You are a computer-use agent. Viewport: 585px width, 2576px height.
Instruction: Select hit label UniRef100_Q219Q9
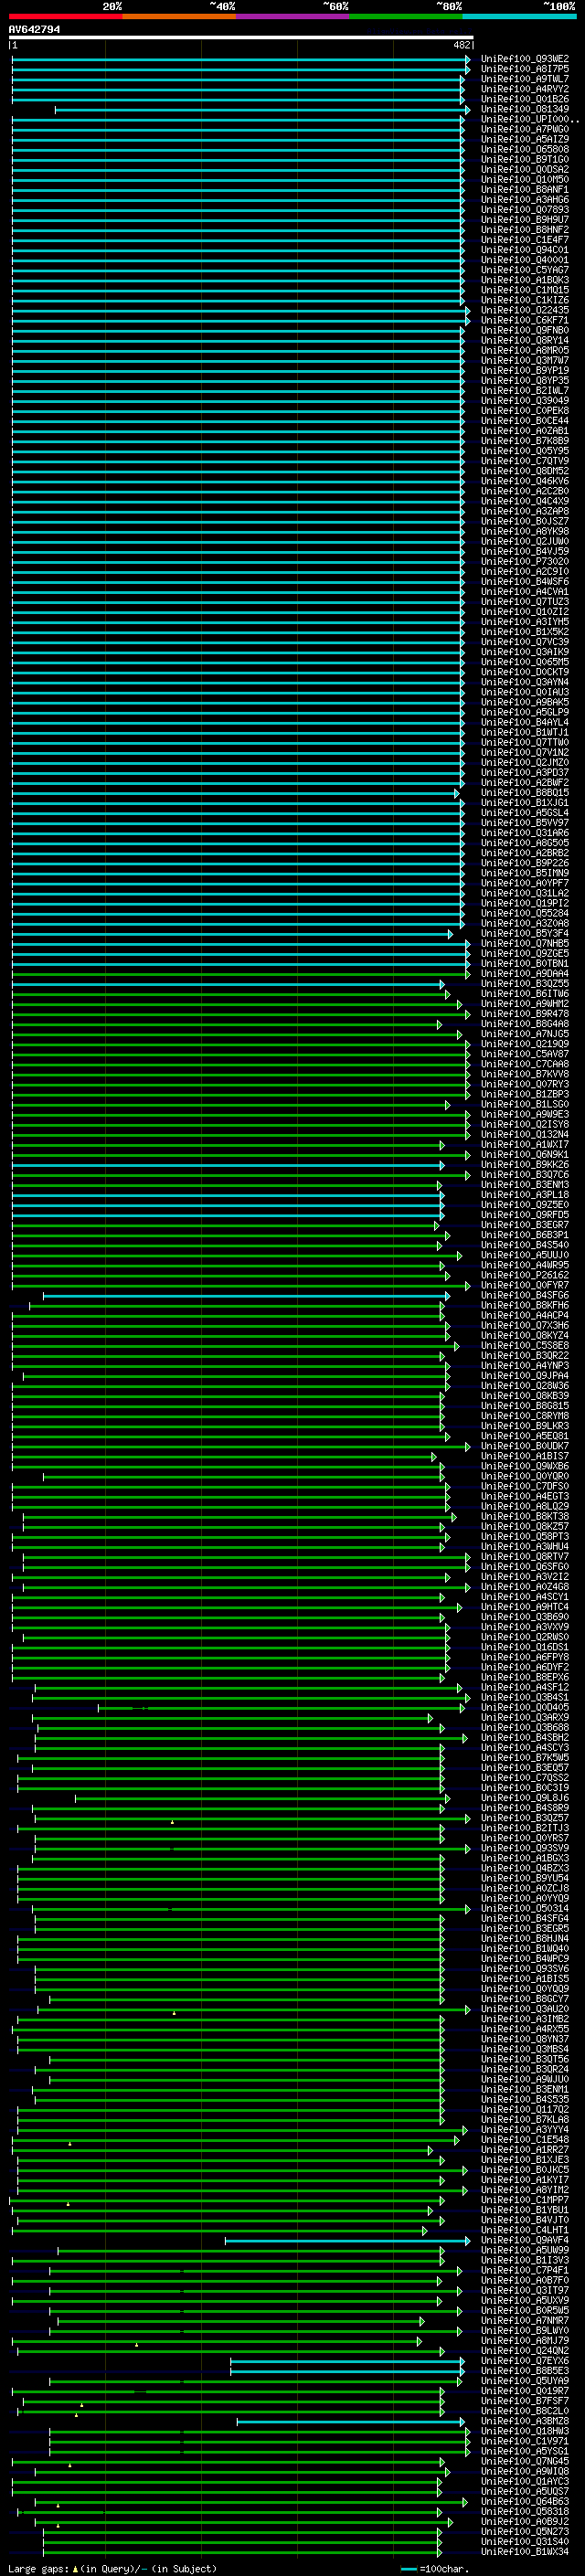coord(525,1044)
